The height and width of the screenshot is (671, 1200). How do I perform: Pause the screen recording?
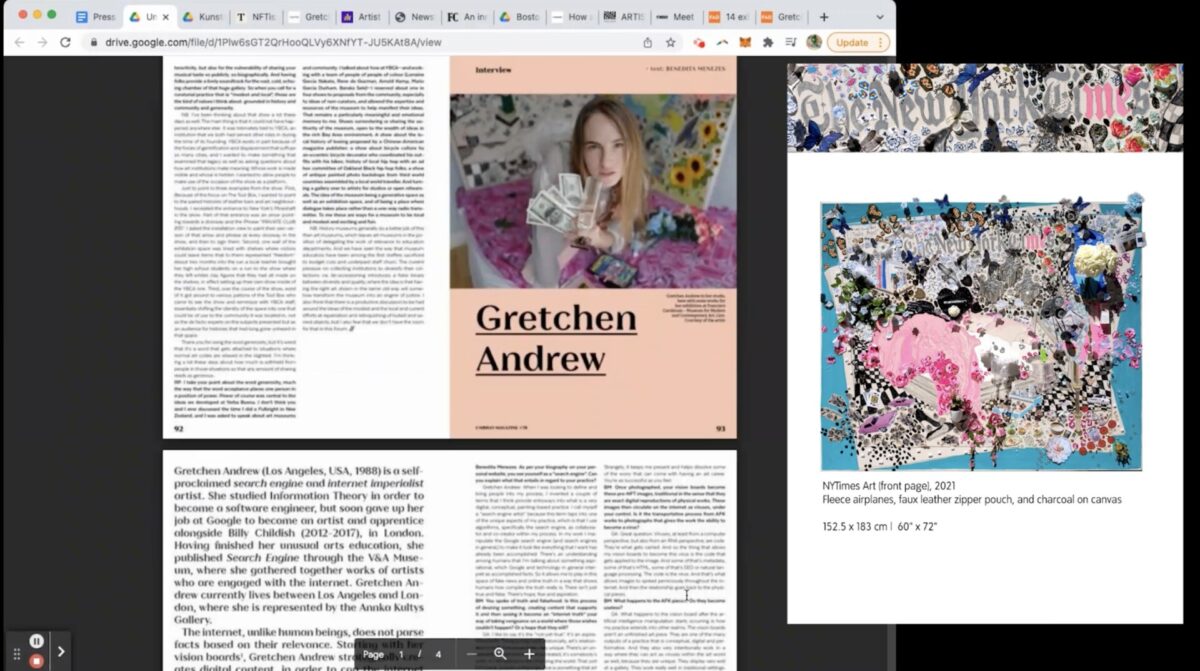click(x=36, y=641)
